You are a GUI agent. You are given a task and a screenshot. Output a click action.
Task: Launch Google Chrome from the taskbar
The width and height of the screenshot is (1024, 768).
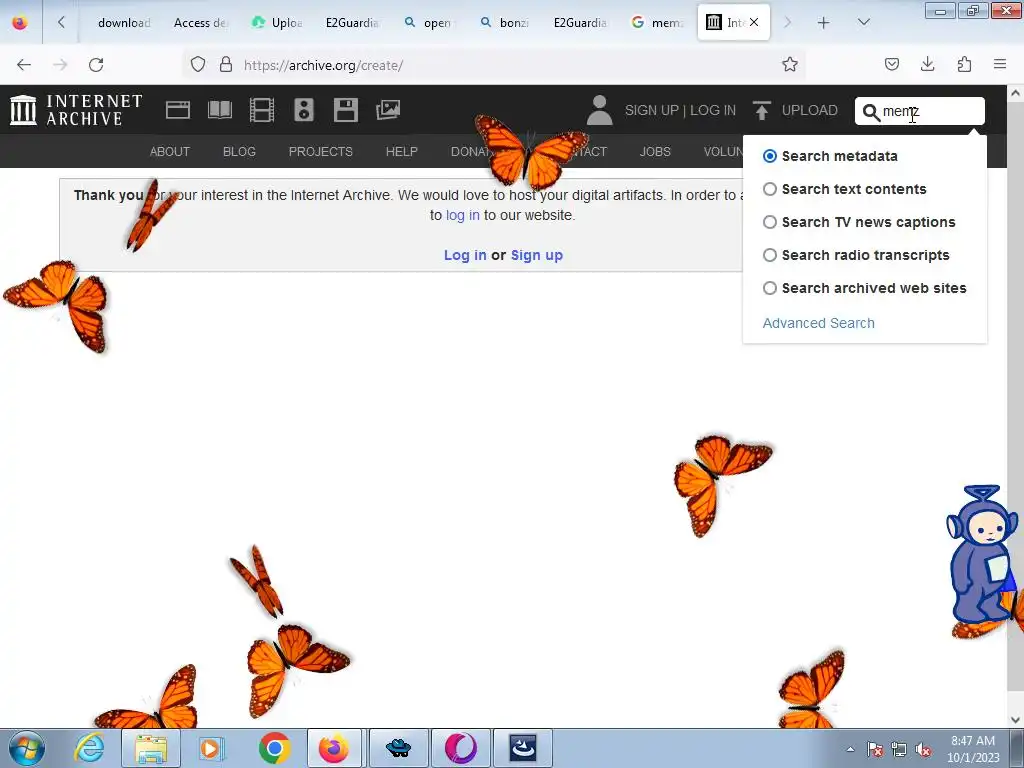coord(274,748)
